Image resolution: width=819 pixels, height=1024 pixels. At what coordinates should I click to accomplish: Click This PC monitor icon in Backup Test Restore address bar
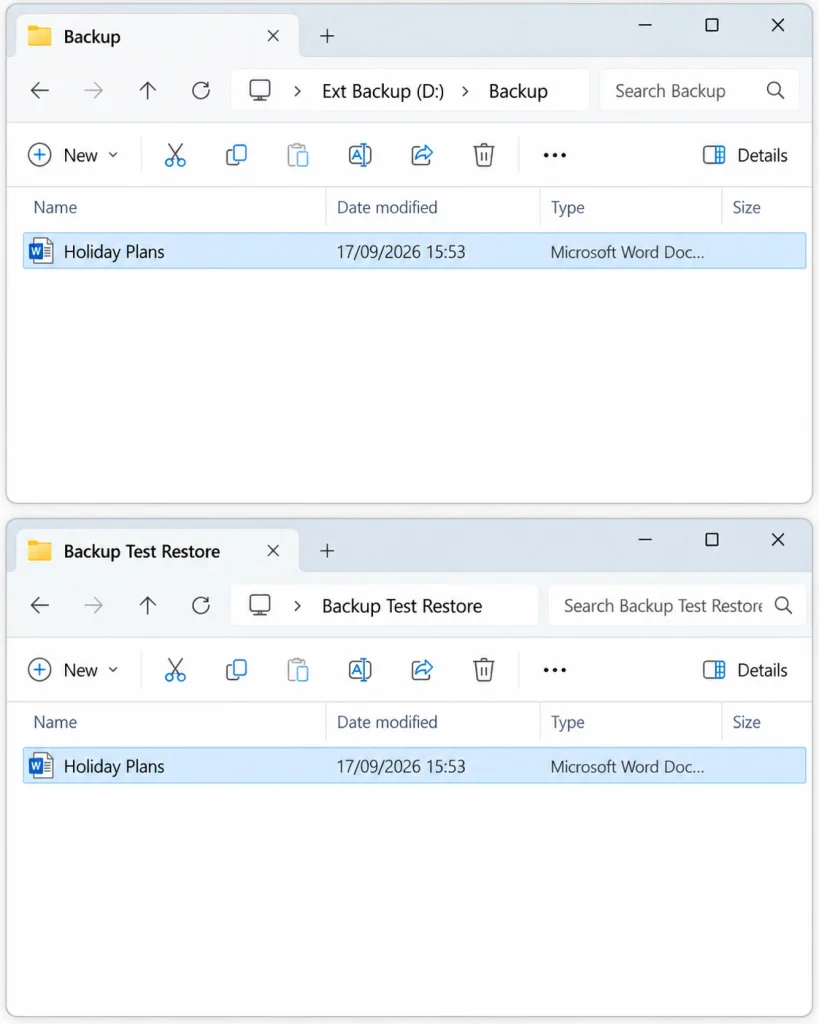[x=260, y=605]
